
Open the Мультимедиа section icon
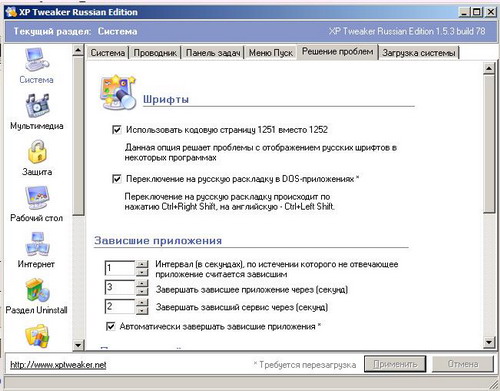pos(37,105)
